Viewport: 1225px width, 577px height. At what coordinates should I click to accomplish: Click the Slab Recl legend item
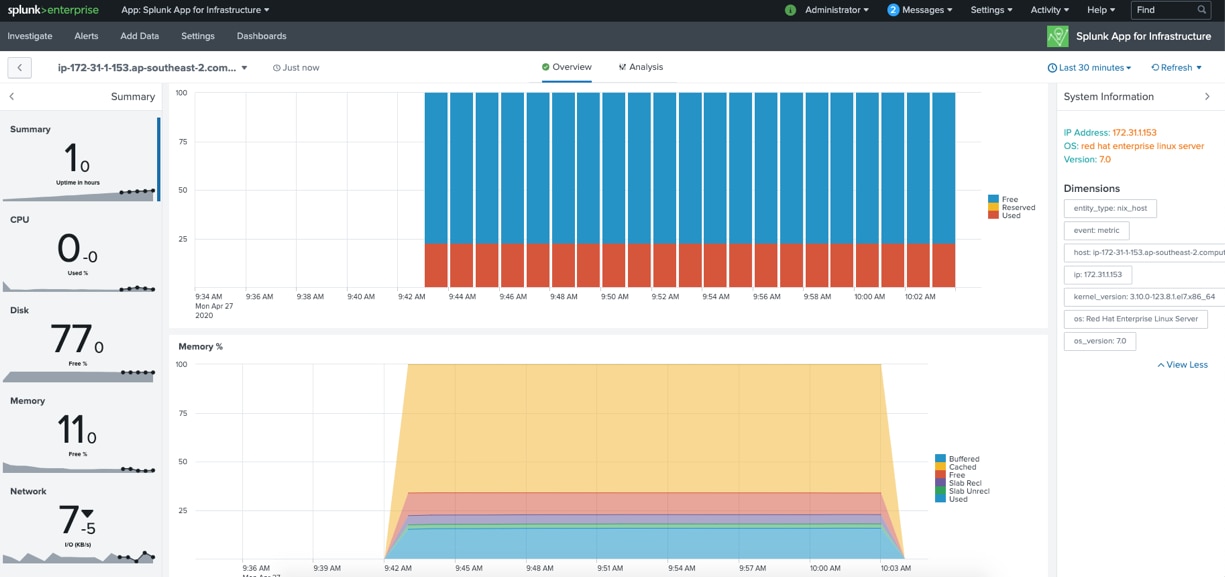click(x=958, y=483)
